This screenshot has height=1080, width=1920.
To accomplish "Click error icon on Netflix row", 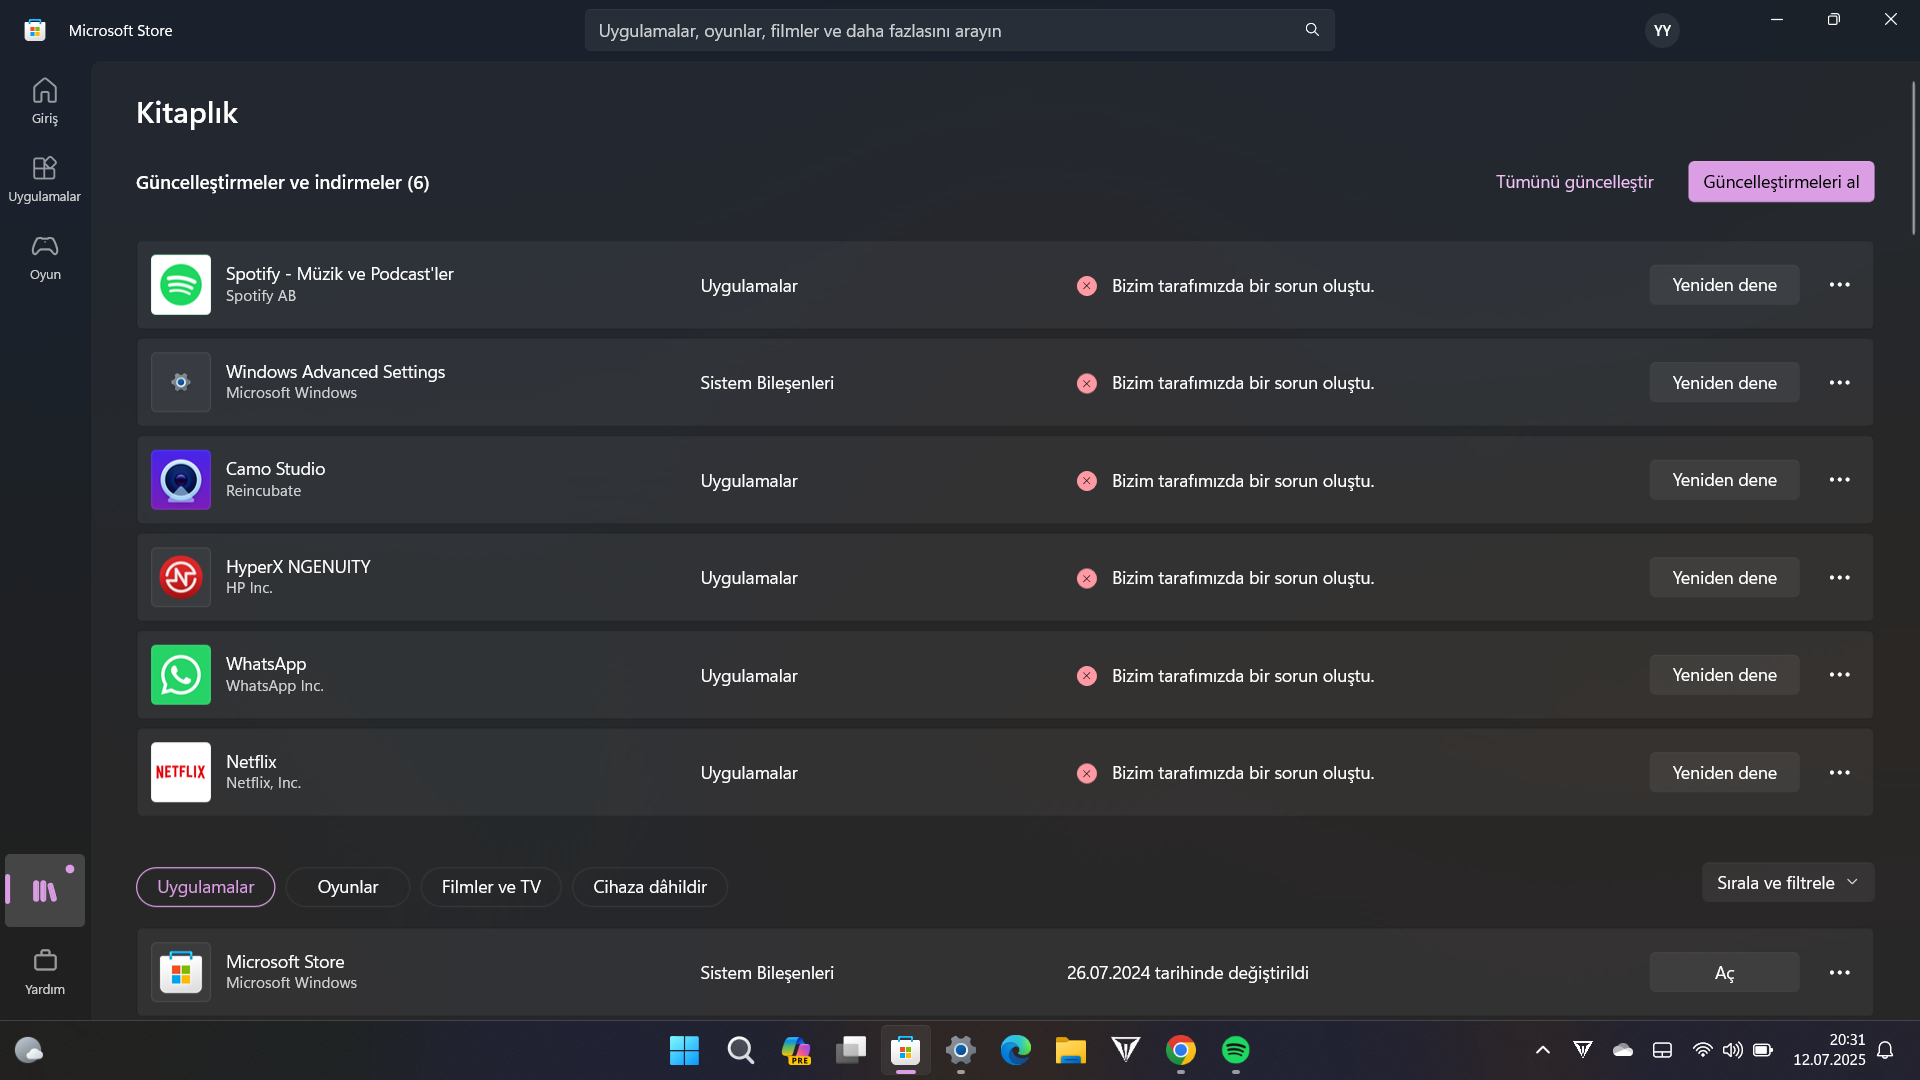I will [x=1087, y=773].
